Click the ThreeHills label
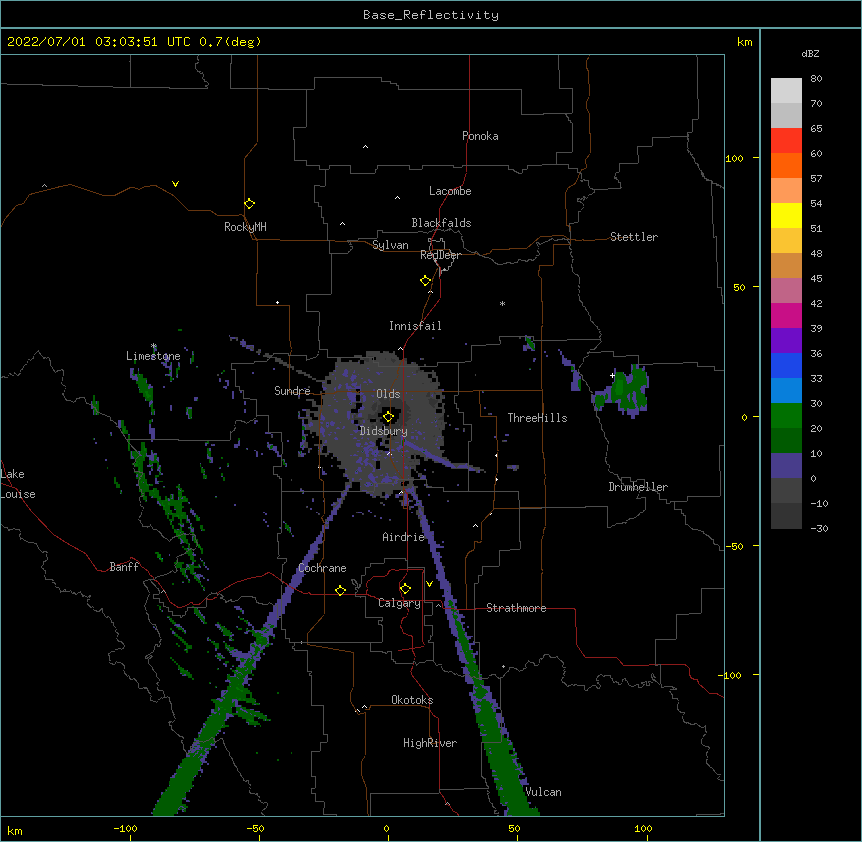Screen dimensions: 862x842 tap(537, 418)
